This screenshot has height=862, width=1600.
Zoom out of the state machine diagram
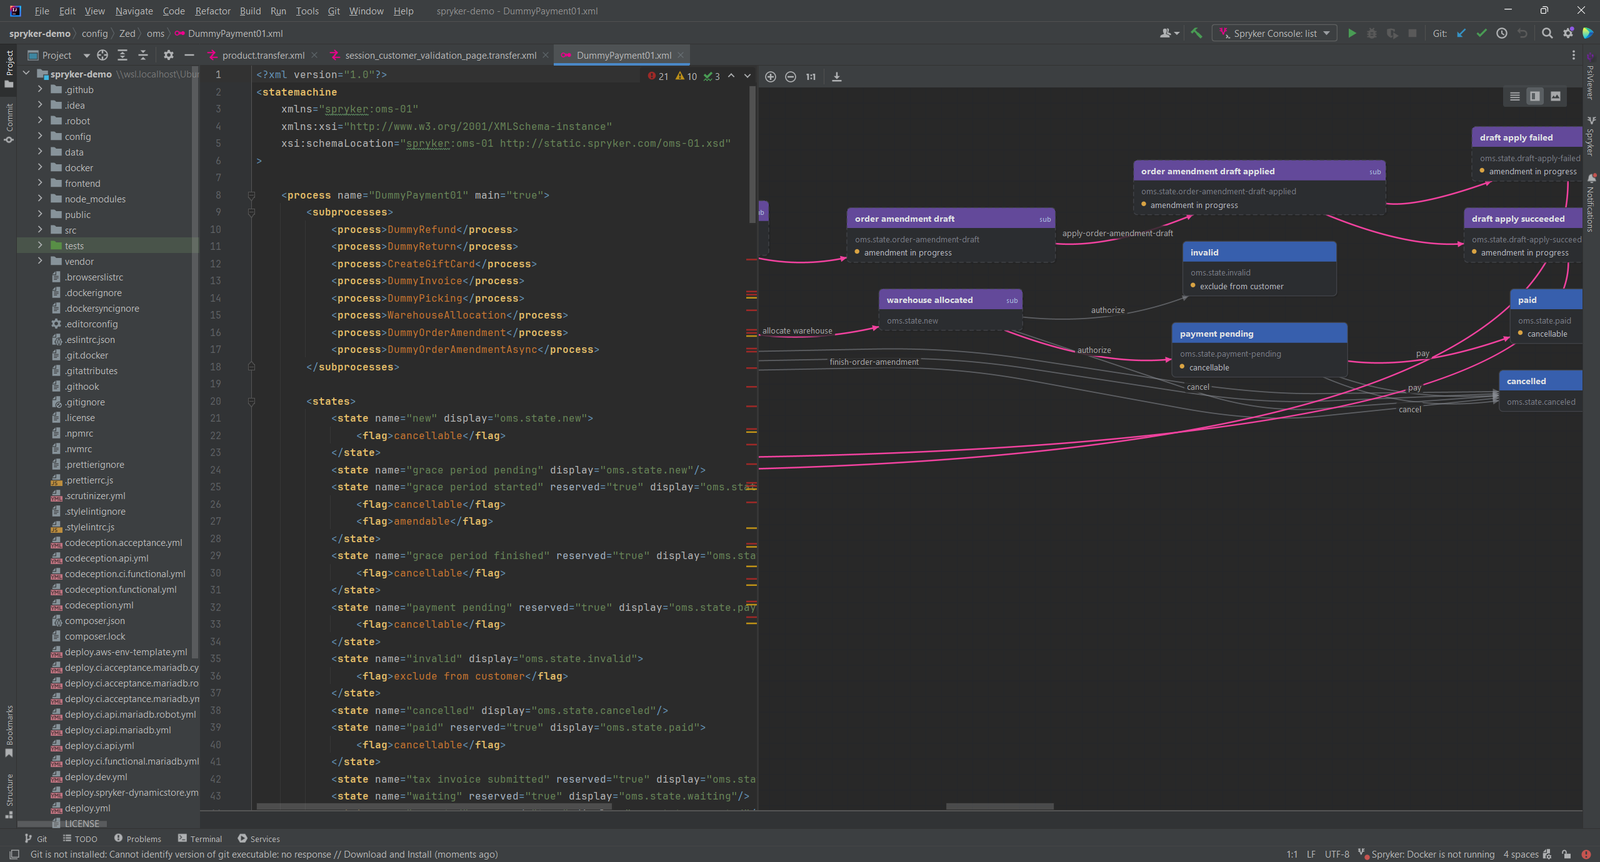click(790, 77)
